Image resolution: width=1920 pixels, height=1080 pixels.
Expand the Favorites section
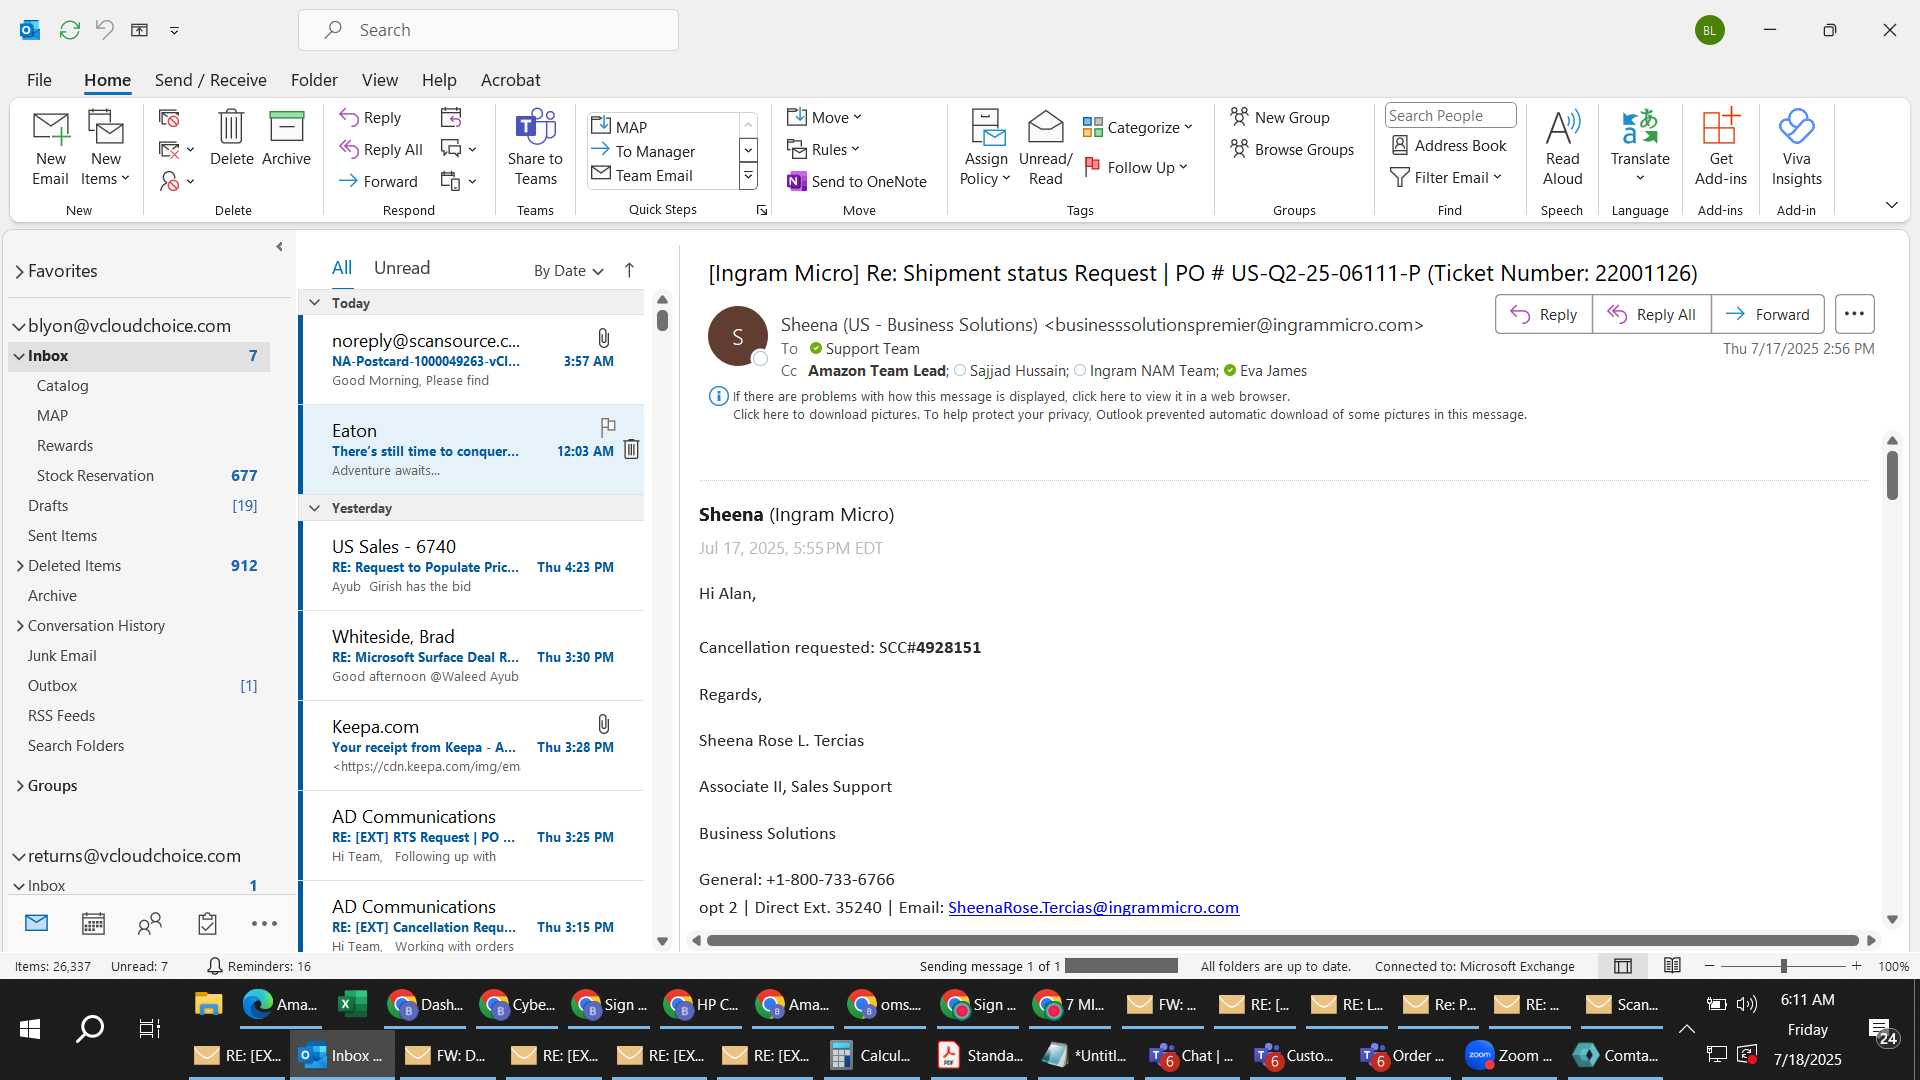tap(19, 272)
